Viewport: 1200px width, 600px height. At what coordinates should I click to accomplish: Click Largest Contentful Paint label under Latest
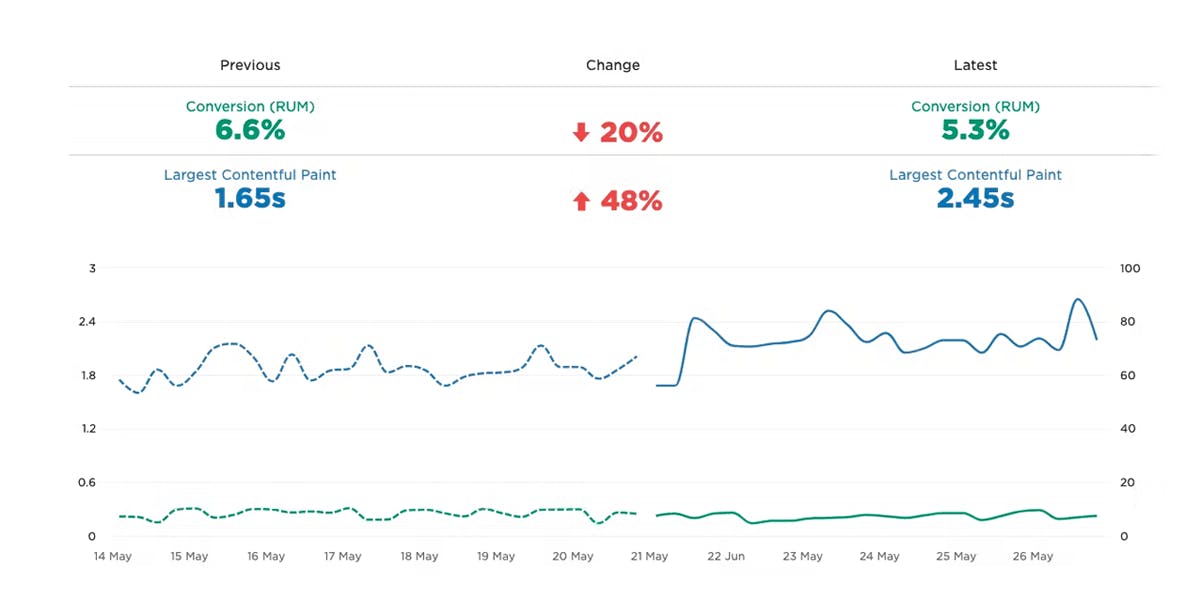975,175
